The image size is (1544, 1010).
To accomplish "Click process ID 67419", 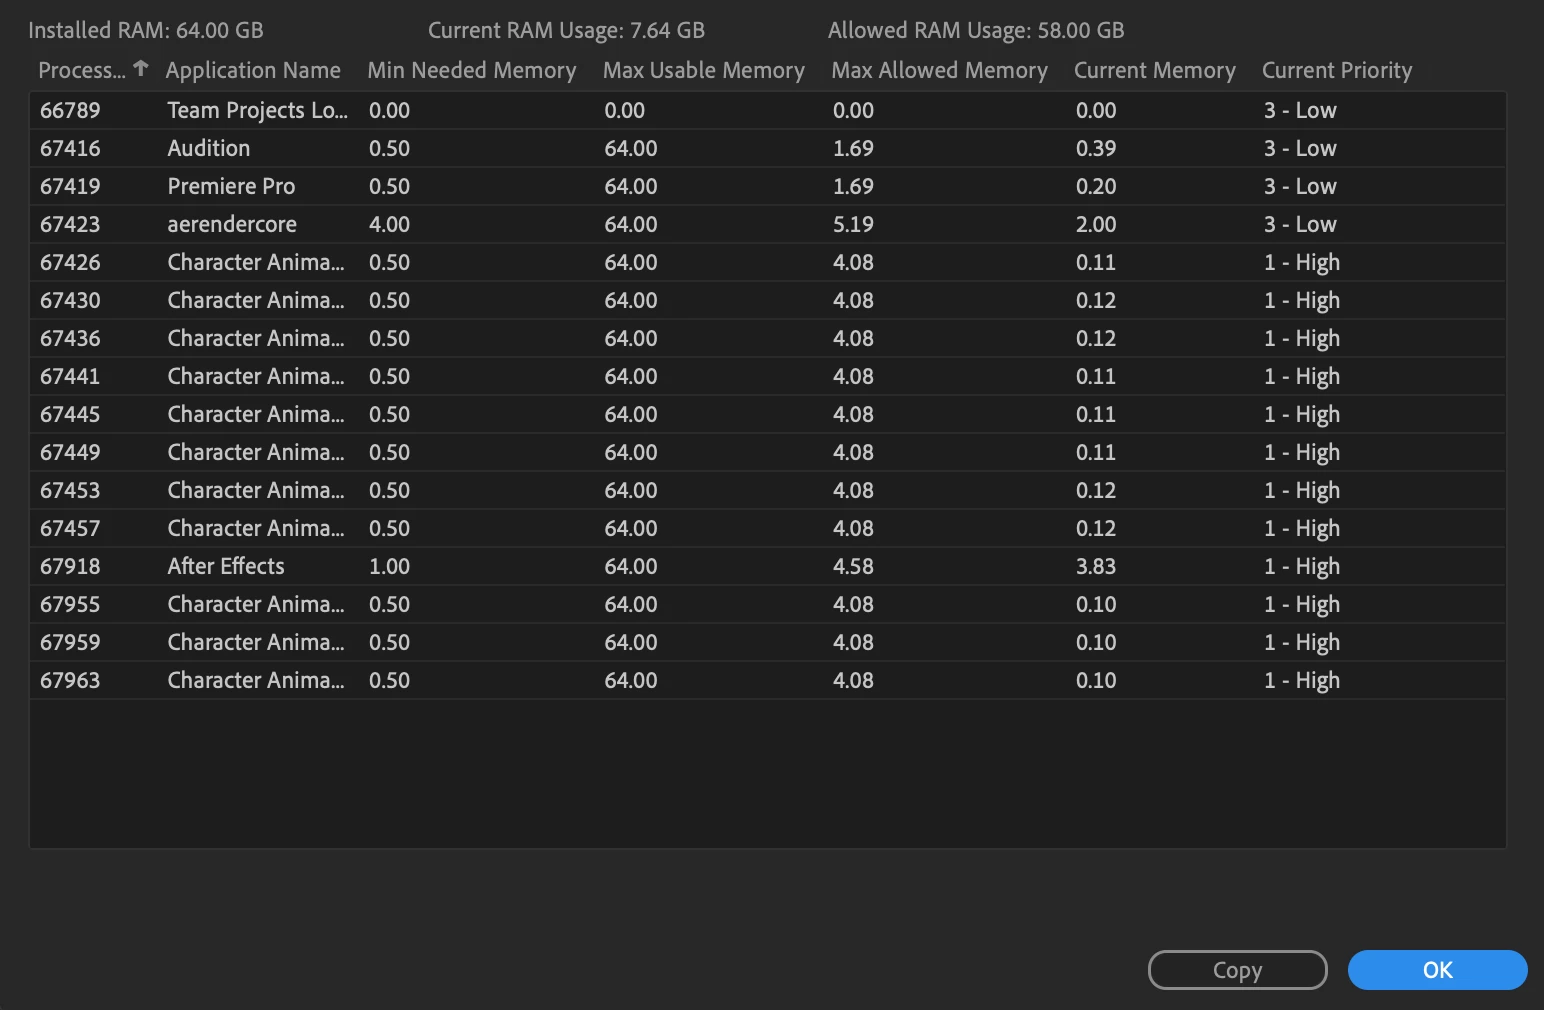I will (70, 186).
